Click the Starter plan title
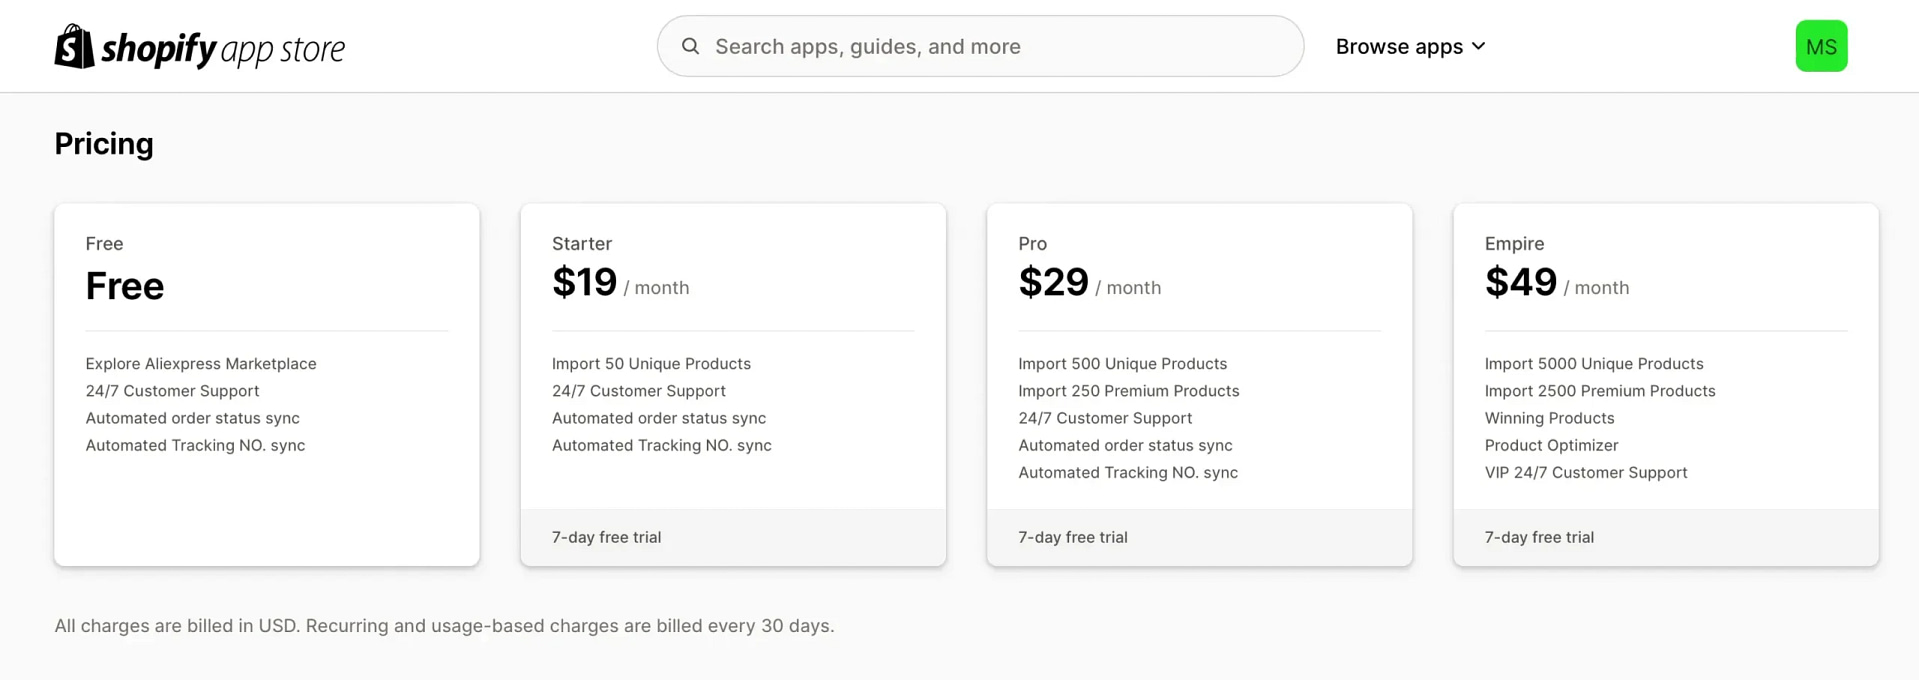1919x680 pixels. 582,243
